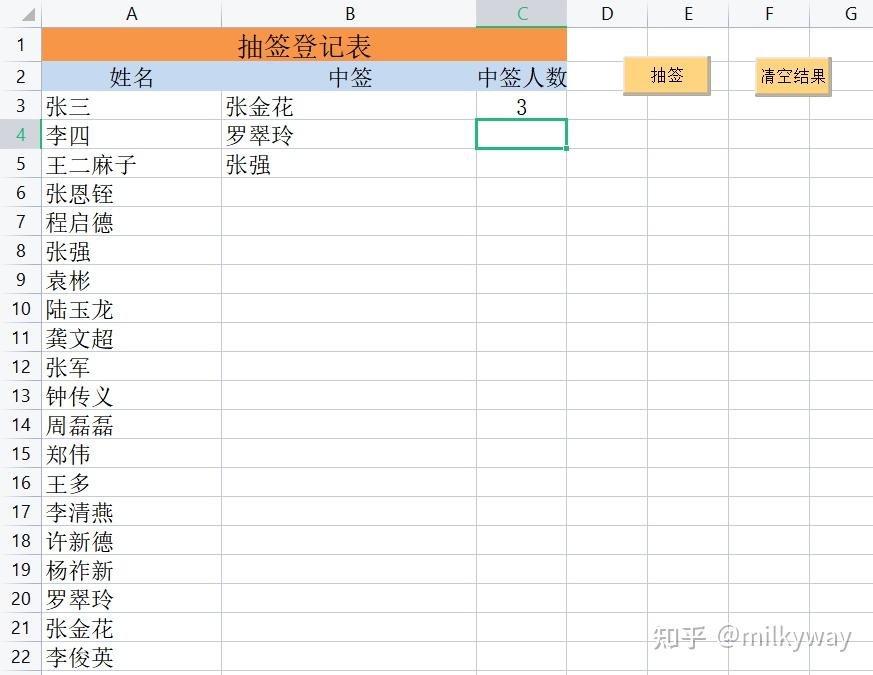Click the name 李清燕
The image size is (873, 675).
pos(80,512)
